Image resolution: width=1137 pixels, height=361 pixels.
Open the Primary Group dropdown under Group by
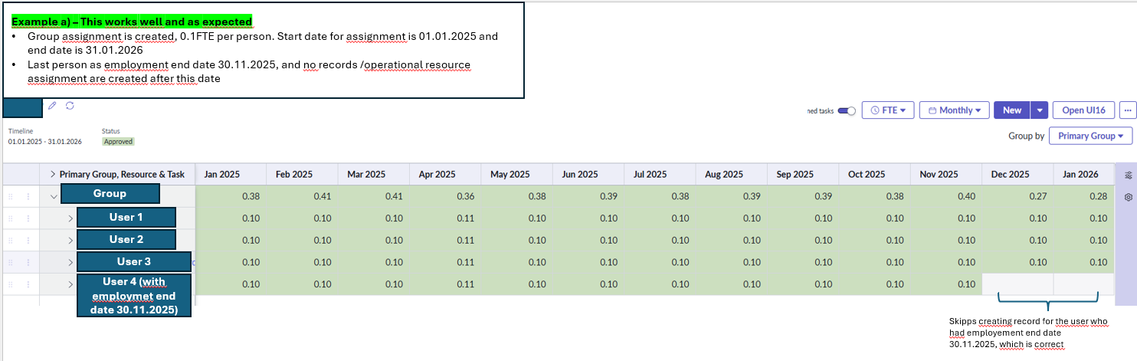pos(1091,136)
